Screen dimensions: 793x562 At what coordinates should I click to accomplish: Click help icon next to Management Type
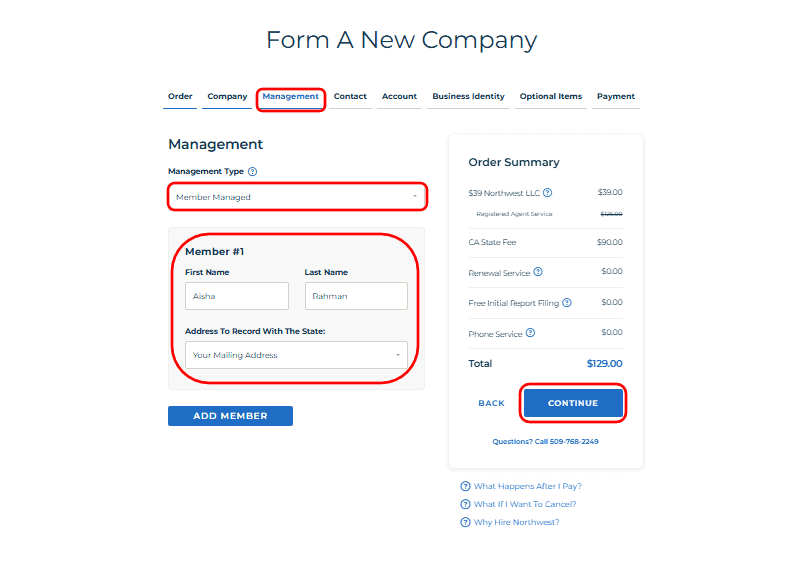click(x=252, y=171)
